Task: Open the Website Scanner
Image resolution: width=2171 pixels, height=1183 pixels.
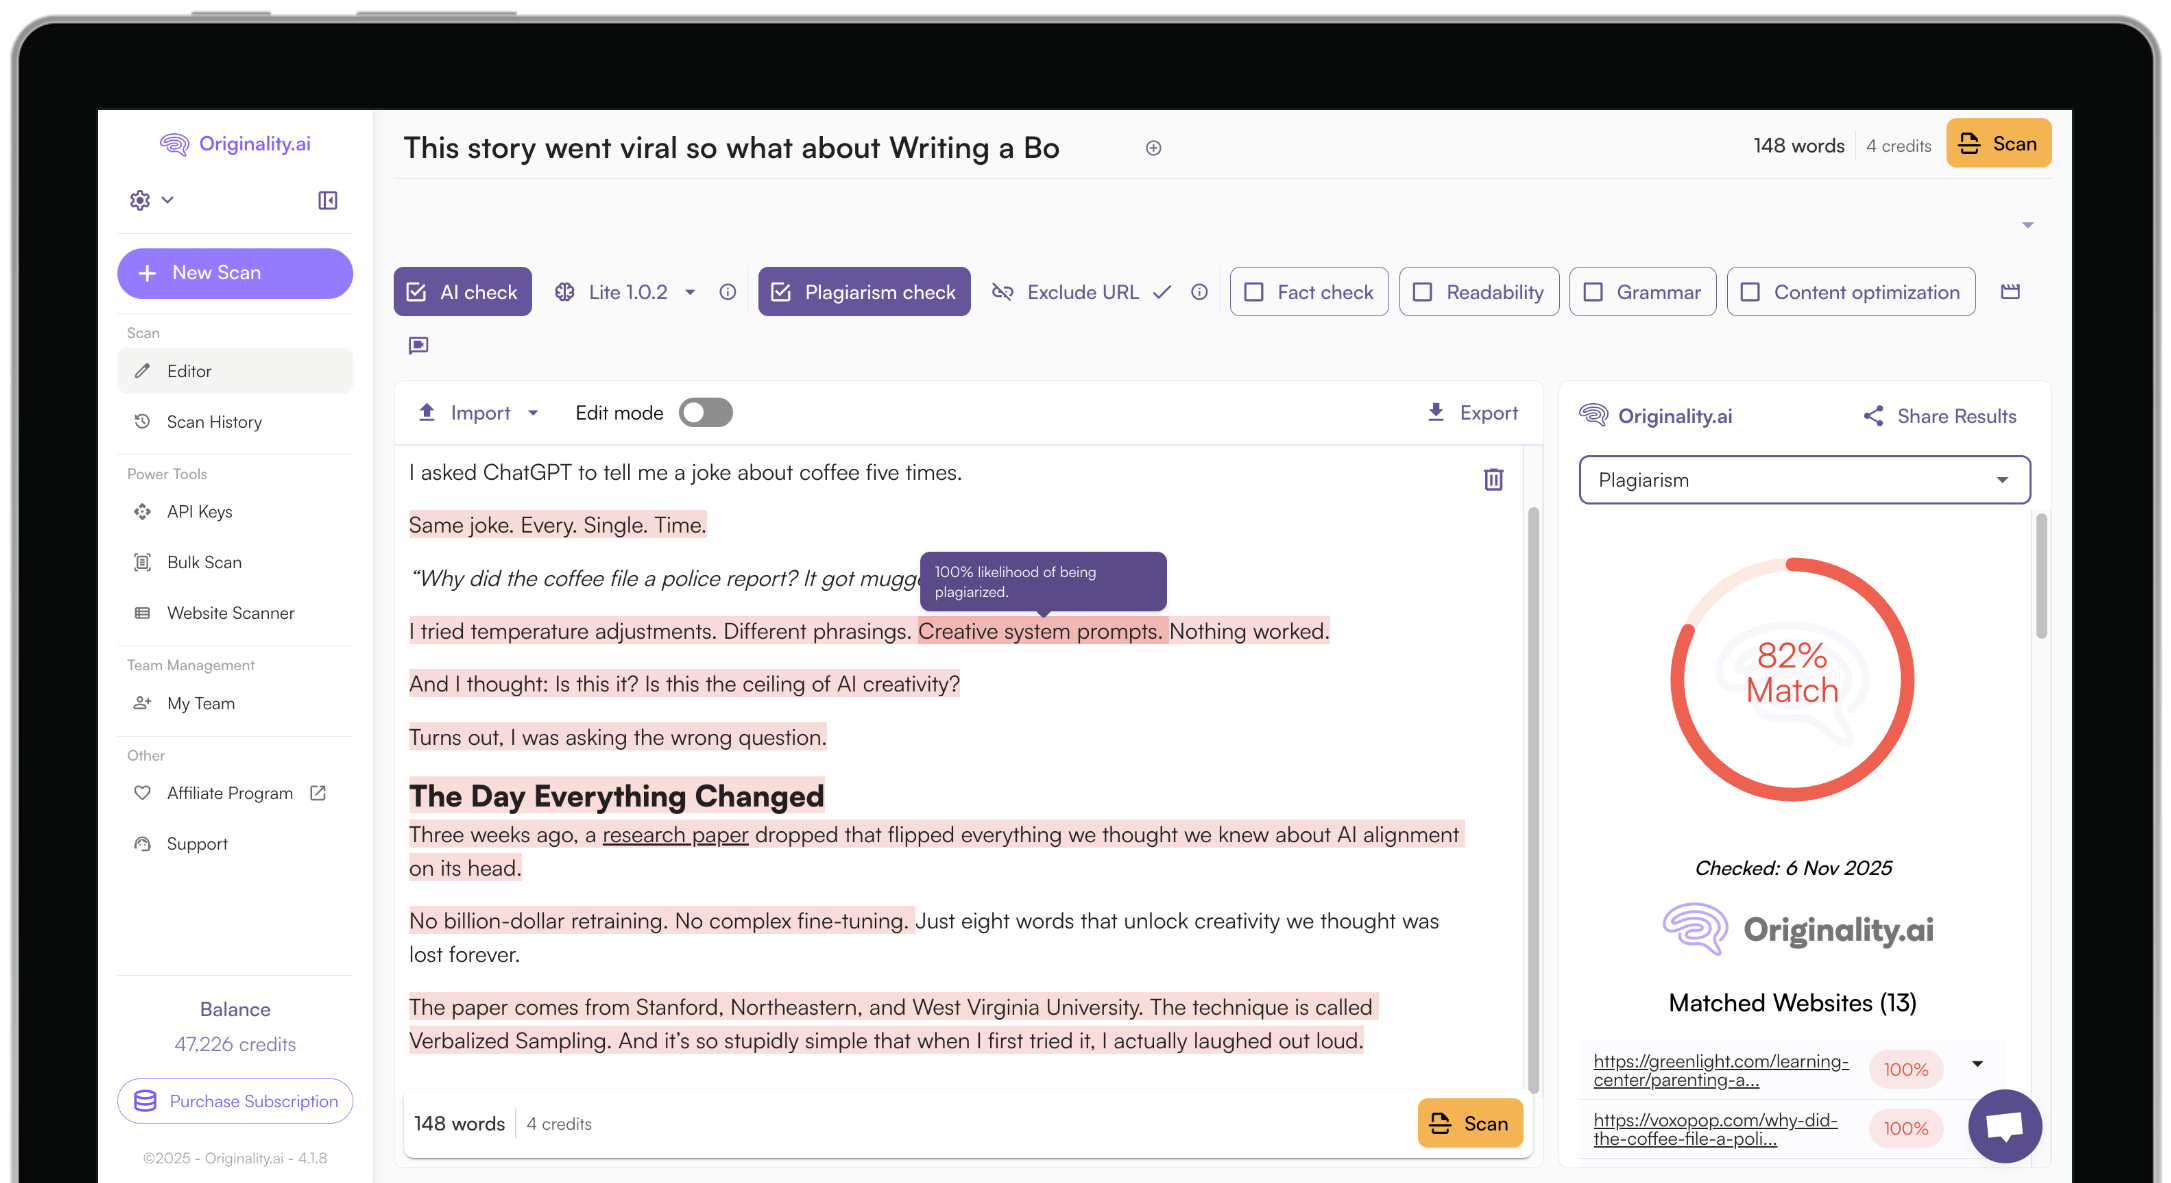Action: (230, 612)
